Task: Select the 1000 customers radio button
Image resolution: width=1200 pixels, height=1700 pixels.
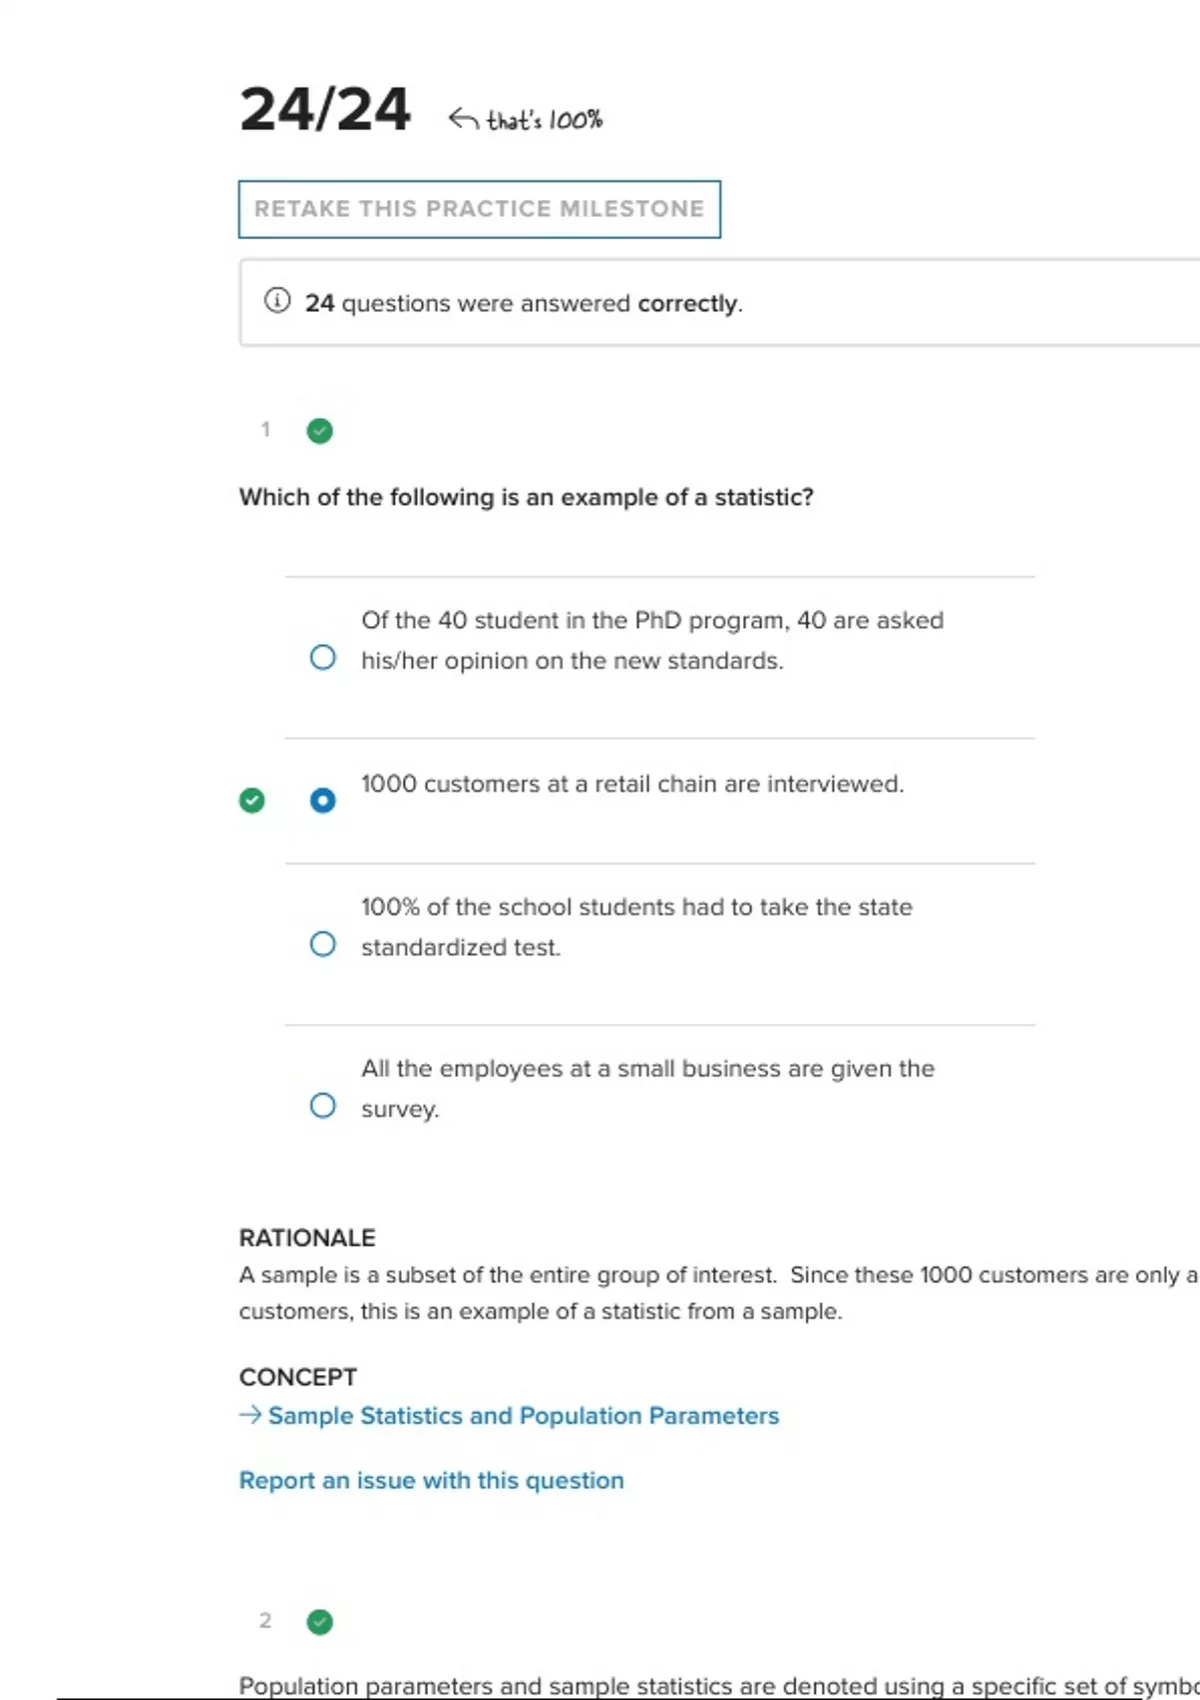Action: pos(322,800)
